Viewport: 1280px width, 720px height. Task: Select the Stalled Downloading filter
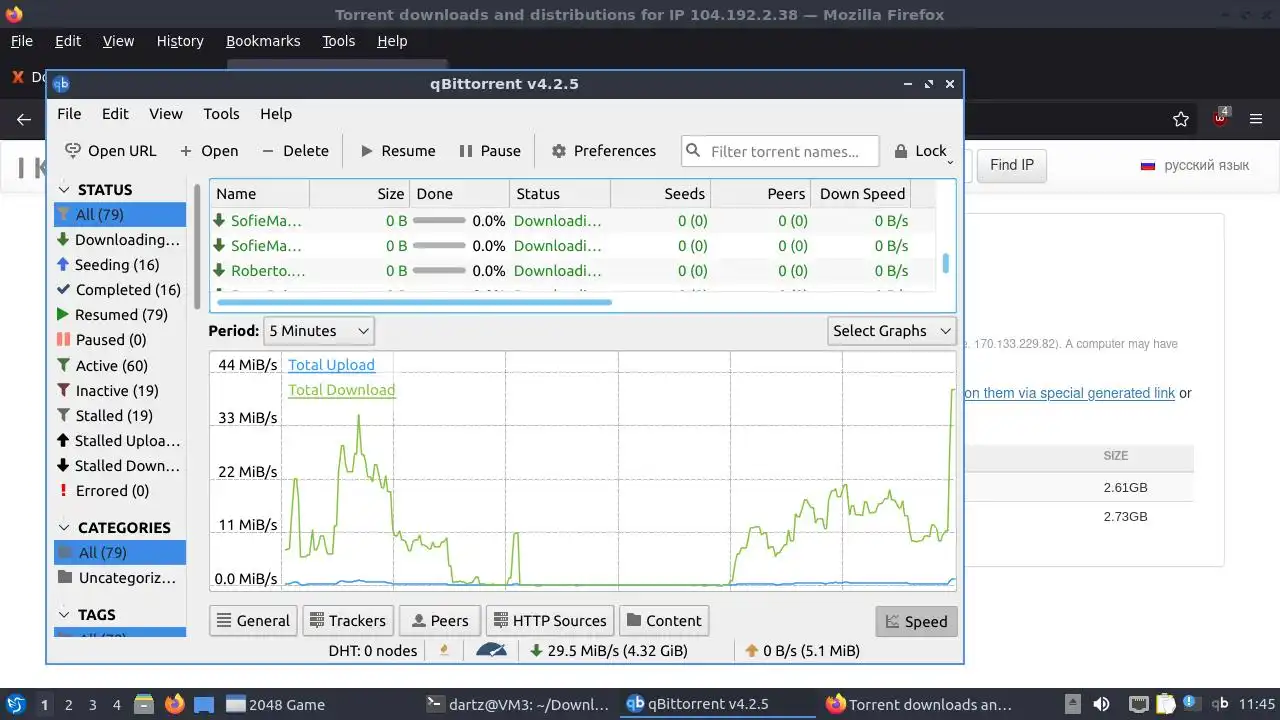point(120,466)
